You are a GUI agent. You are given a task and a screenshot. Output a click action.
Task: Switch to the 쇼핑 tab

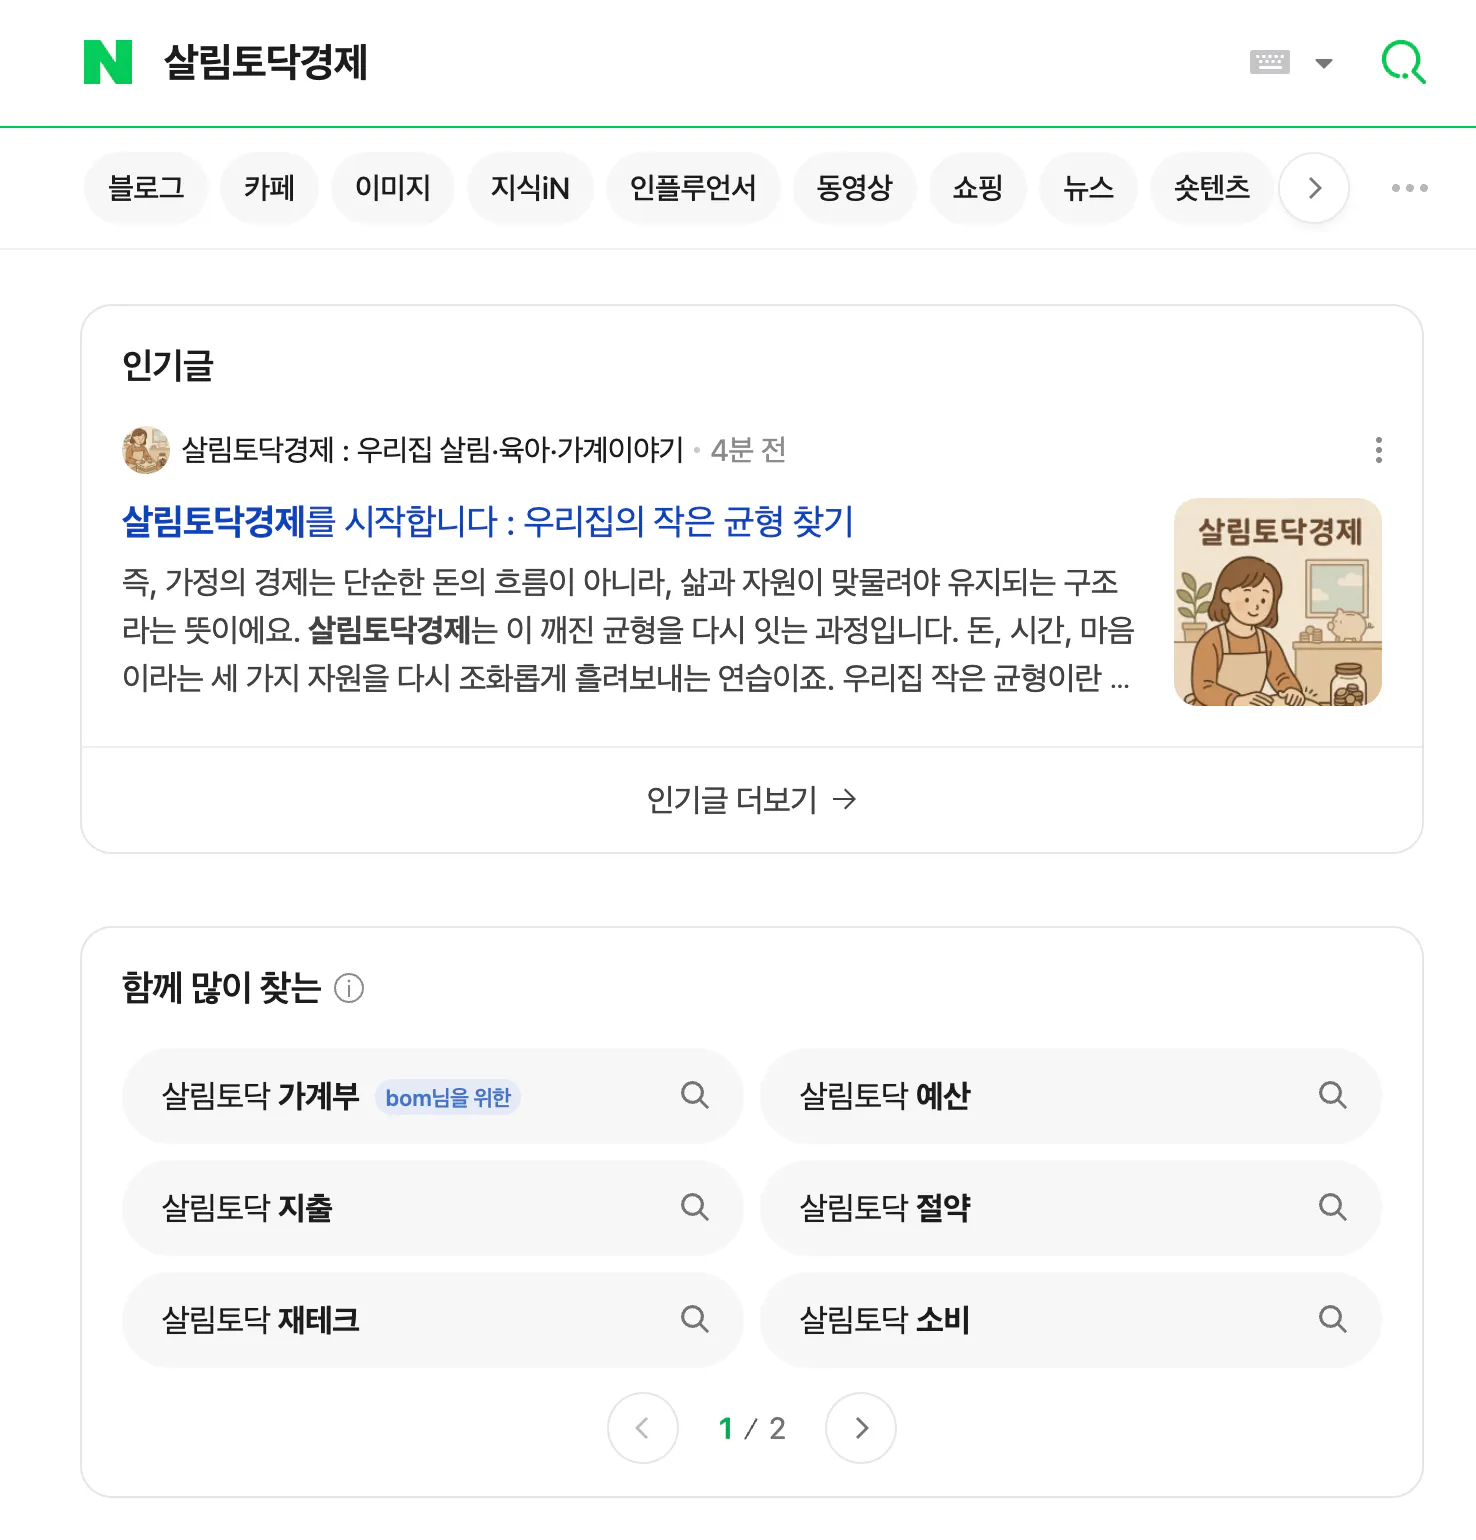pos(977,188)
